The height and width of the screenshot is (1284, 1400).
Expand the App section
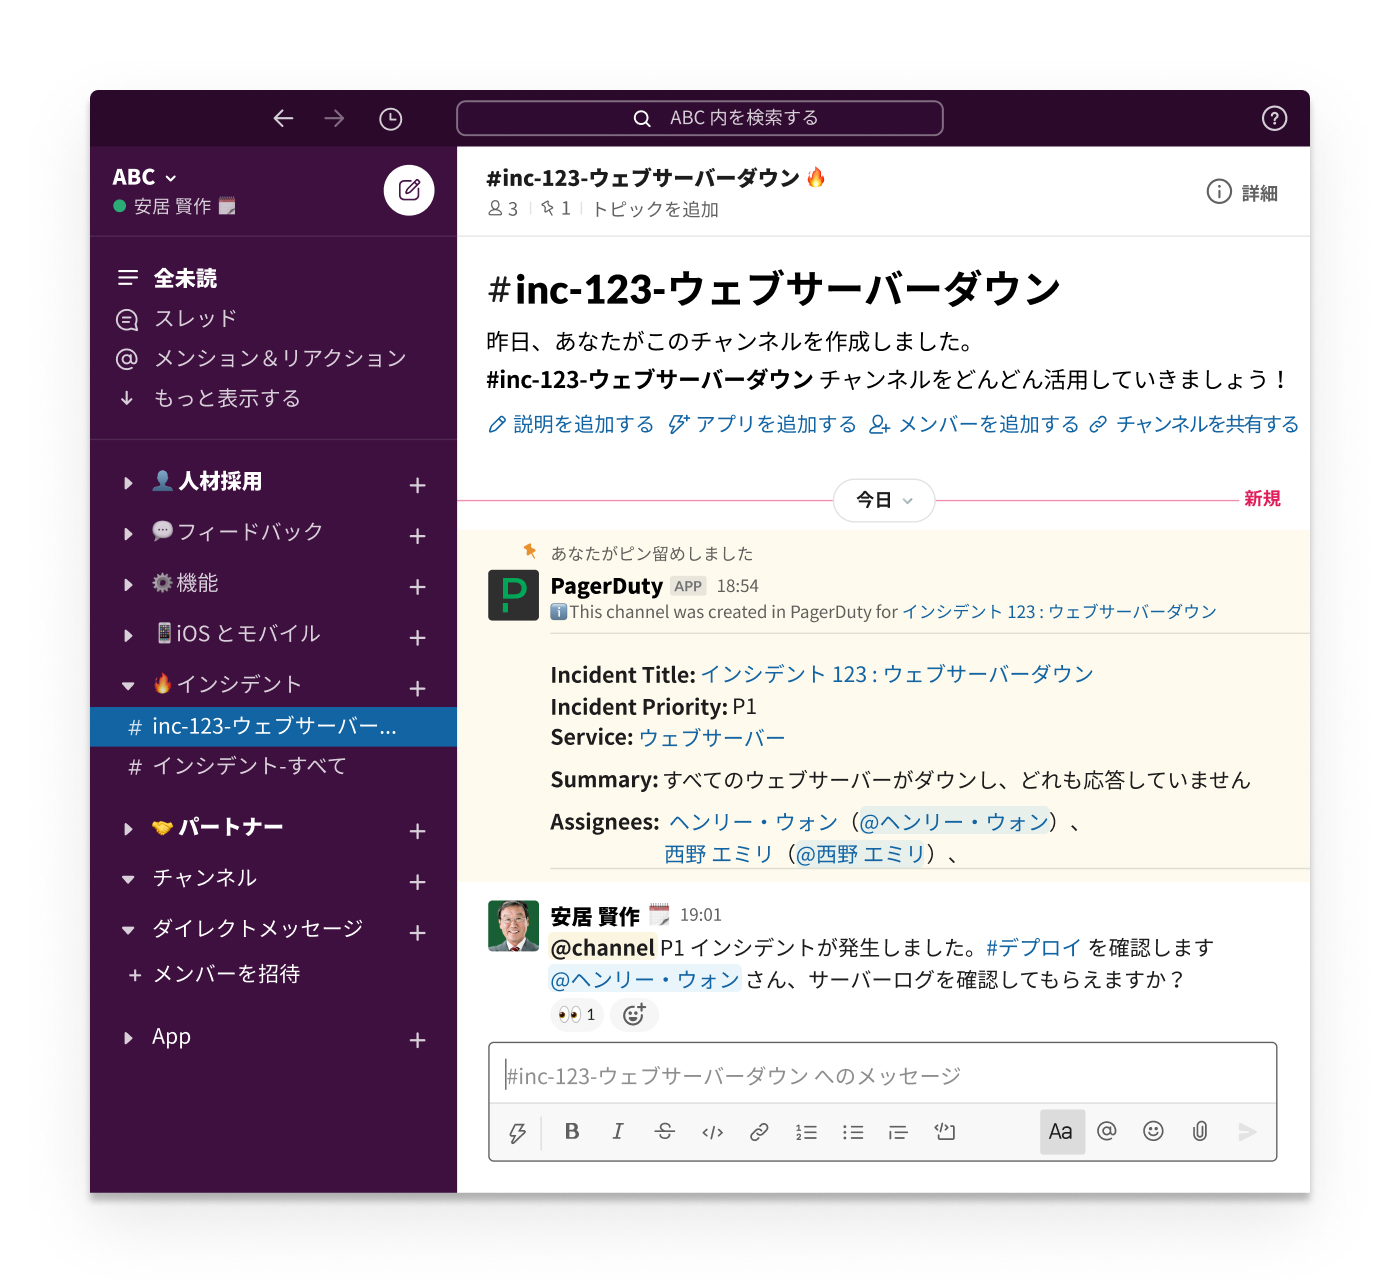coord(128,1038)
